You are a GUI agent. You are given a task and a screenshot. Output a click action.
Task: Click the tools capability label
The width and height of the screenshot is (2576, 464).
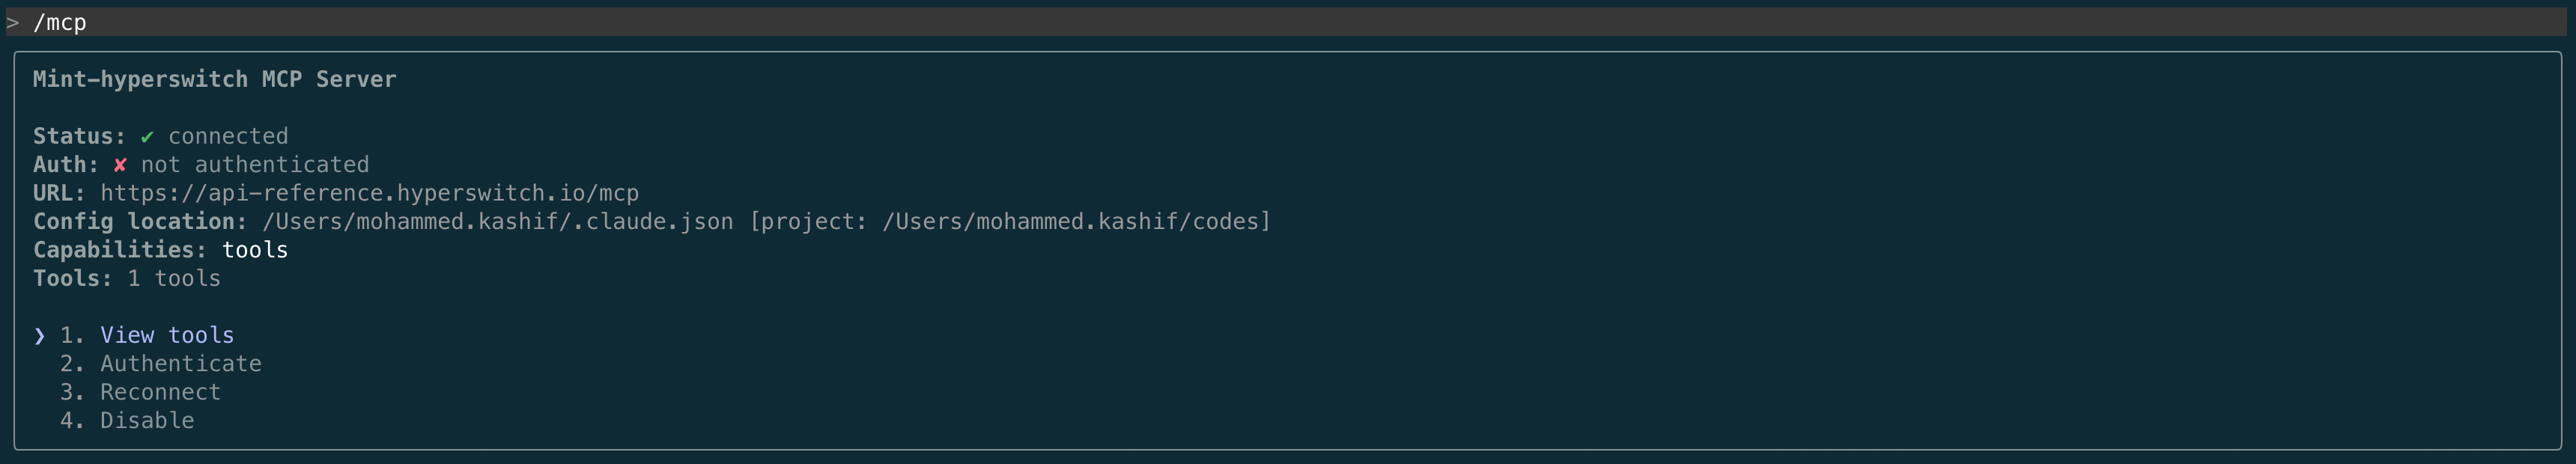coord(255,249)
